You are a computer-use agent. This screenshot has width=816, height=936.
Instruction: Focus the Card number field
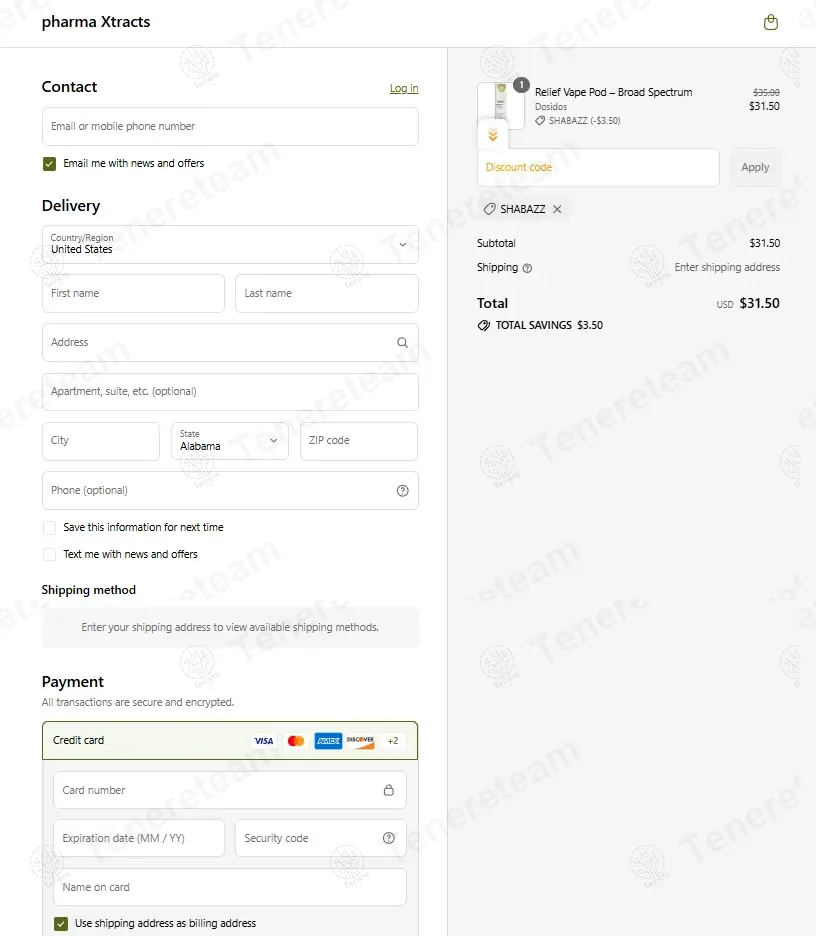point(220,790)
